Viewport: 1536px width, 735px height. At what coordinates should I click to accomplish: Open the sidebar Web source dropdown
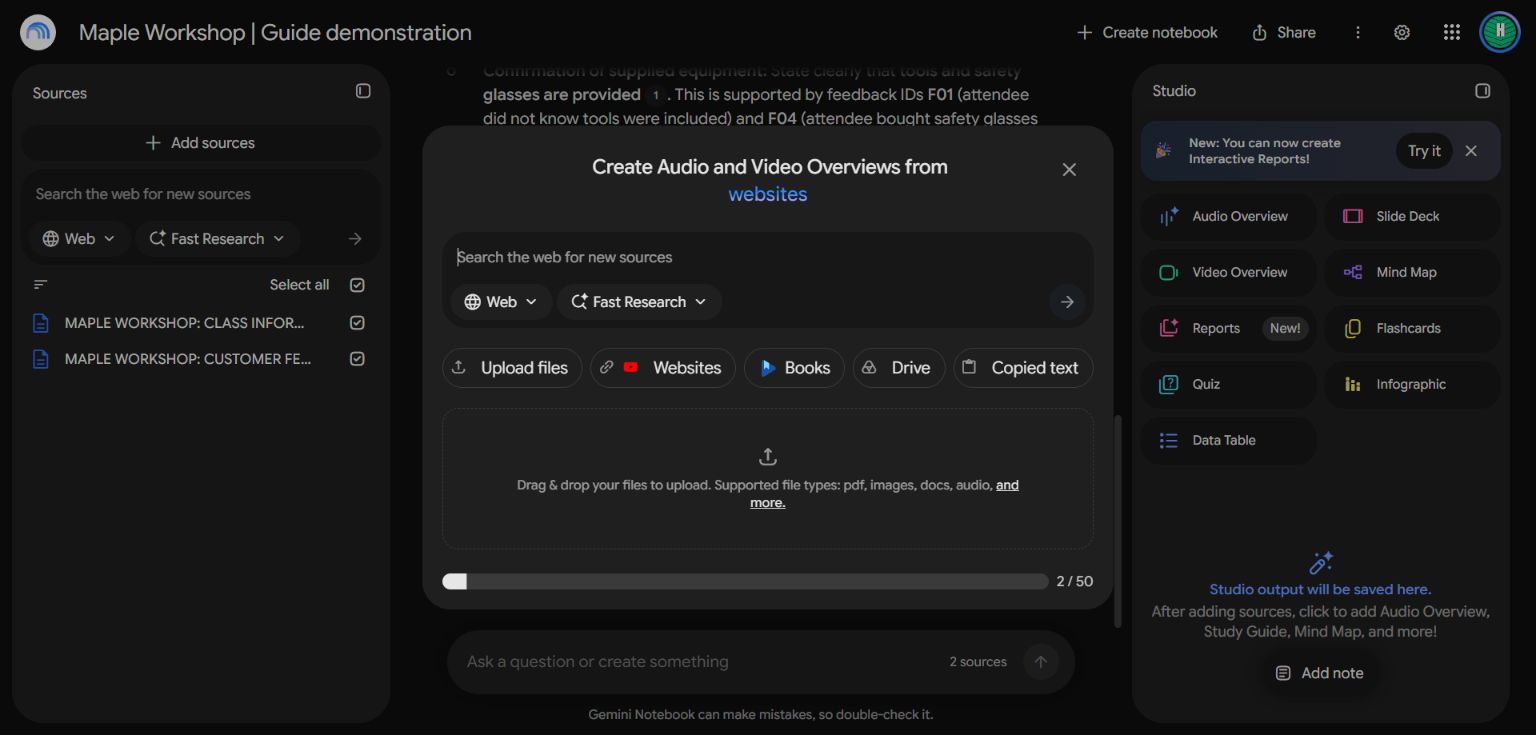[x=79, y=239]
